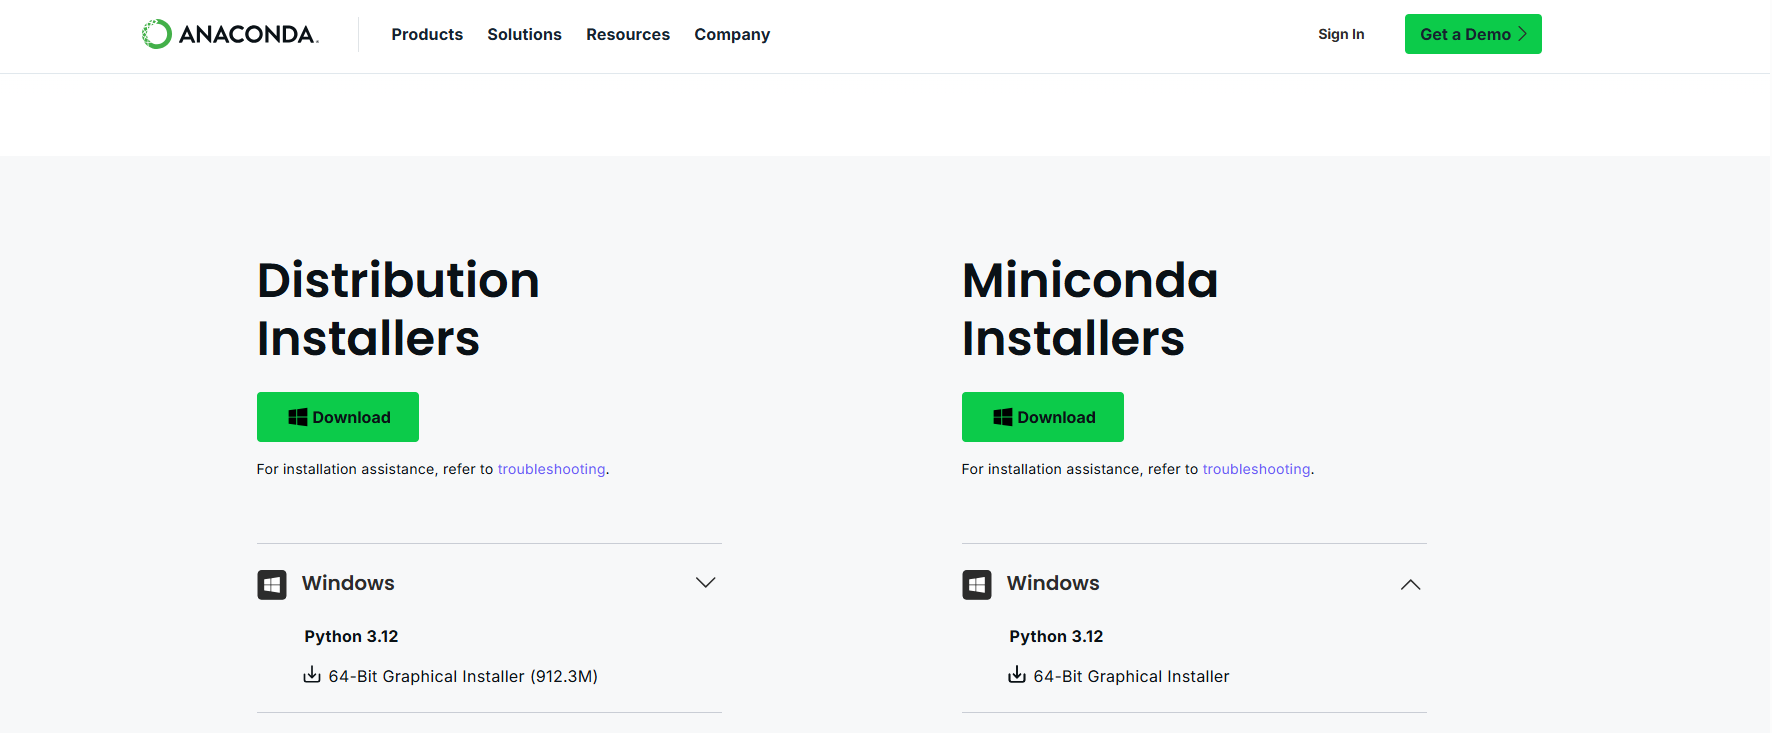Click 64-Bit Graphical Installer (912.3M) link
The width and height of the screenshot is (1772, 733).
coord(463,676)
